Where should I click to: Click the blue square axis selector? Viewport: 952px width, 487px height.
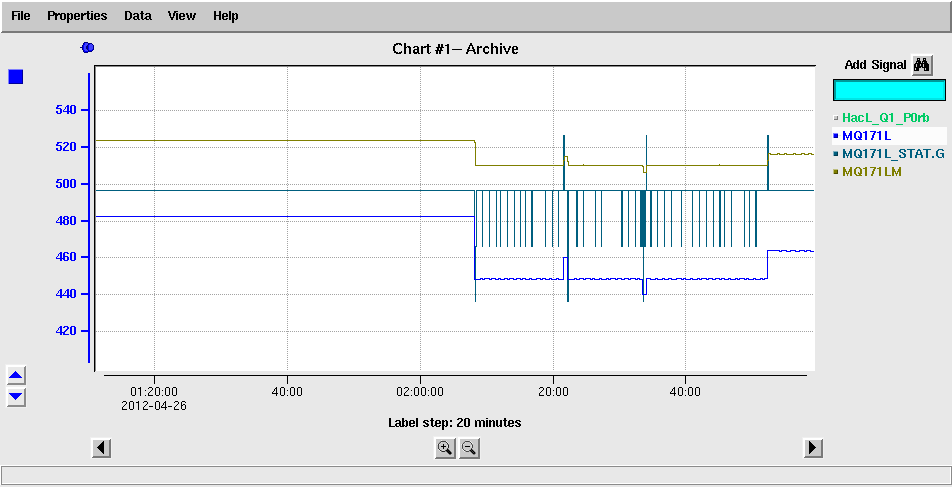pos(16,77)
